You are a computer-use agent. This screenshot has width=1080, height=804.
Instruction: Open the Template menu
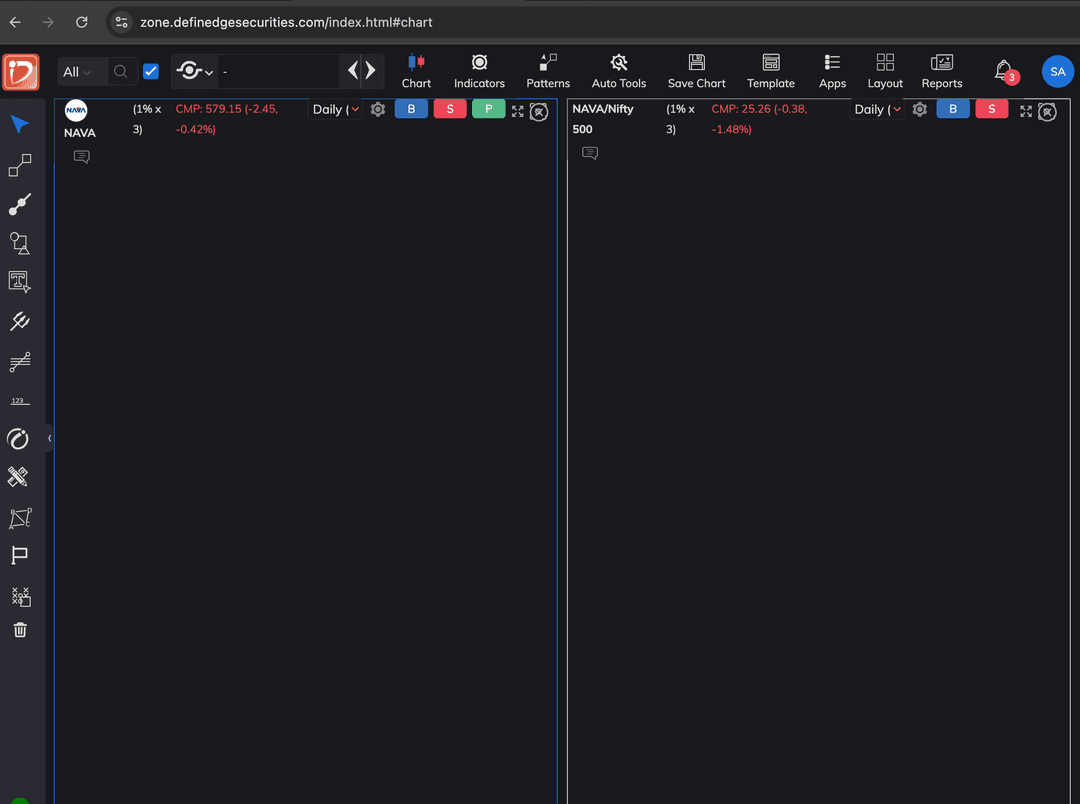point(771,72)
